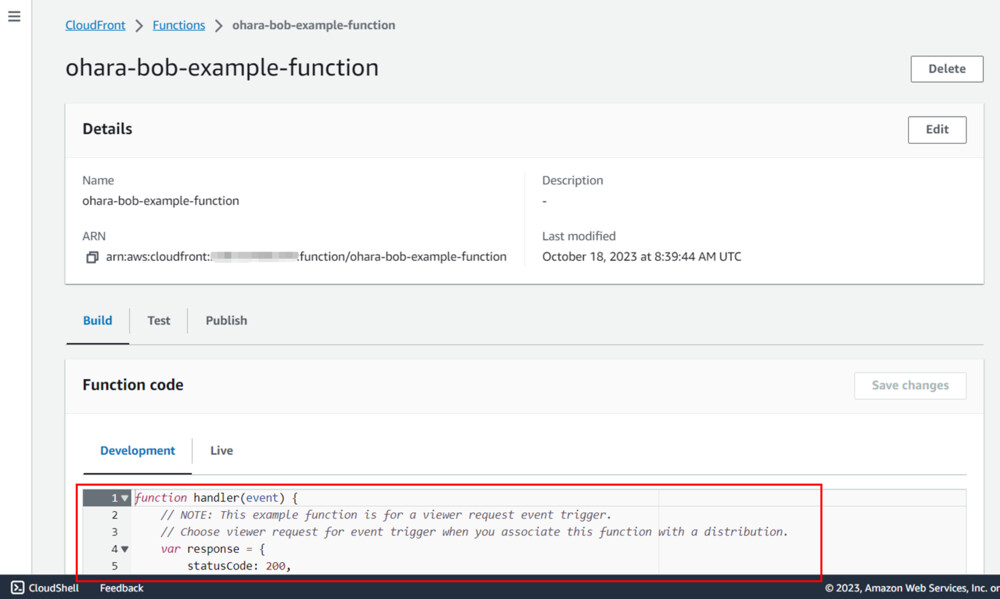
Task: Open CloudShell icon in the footer
Action: (x=18, y=588)
